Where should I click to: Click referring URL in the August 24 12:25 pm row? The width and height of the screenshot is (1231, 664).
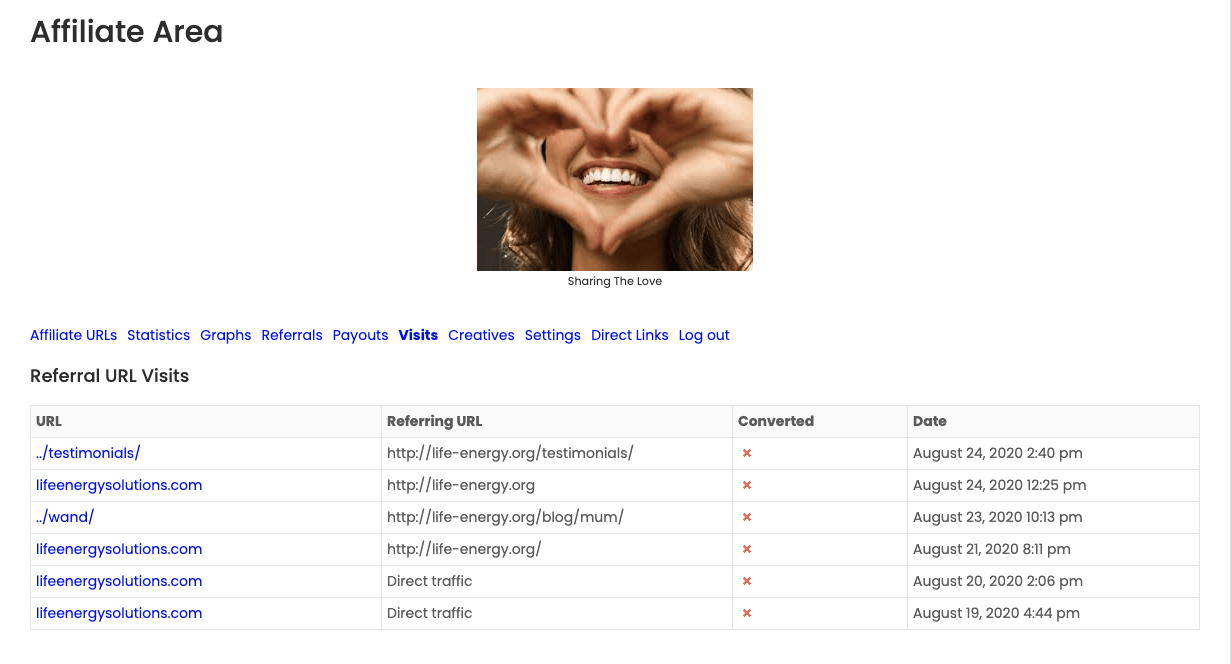pos(461,485)
